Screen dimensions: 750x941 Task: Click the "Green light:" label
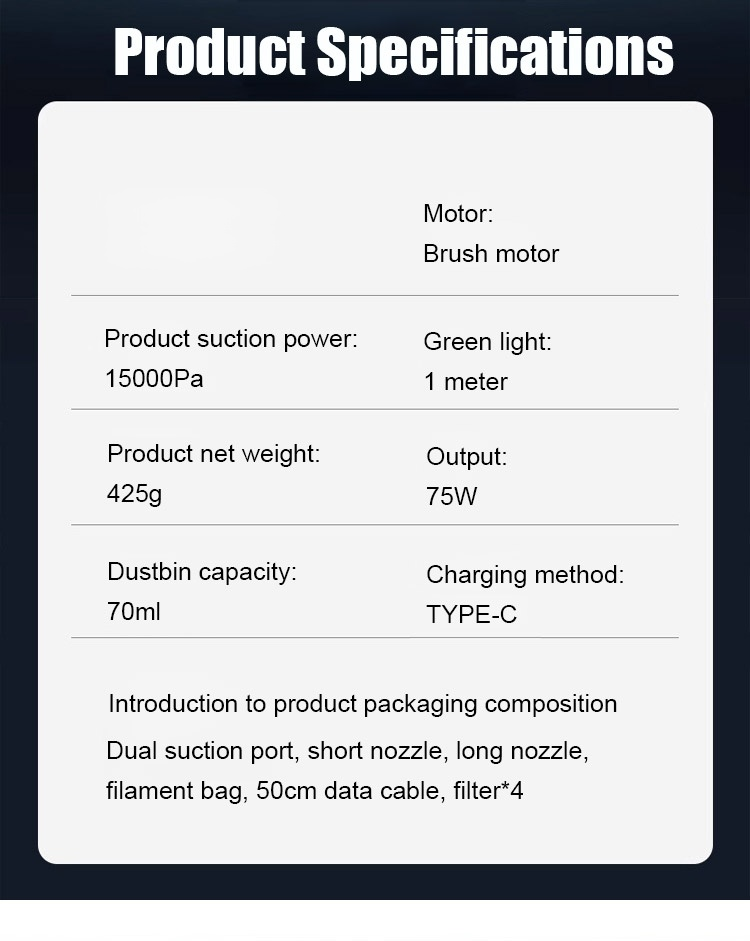487,342
